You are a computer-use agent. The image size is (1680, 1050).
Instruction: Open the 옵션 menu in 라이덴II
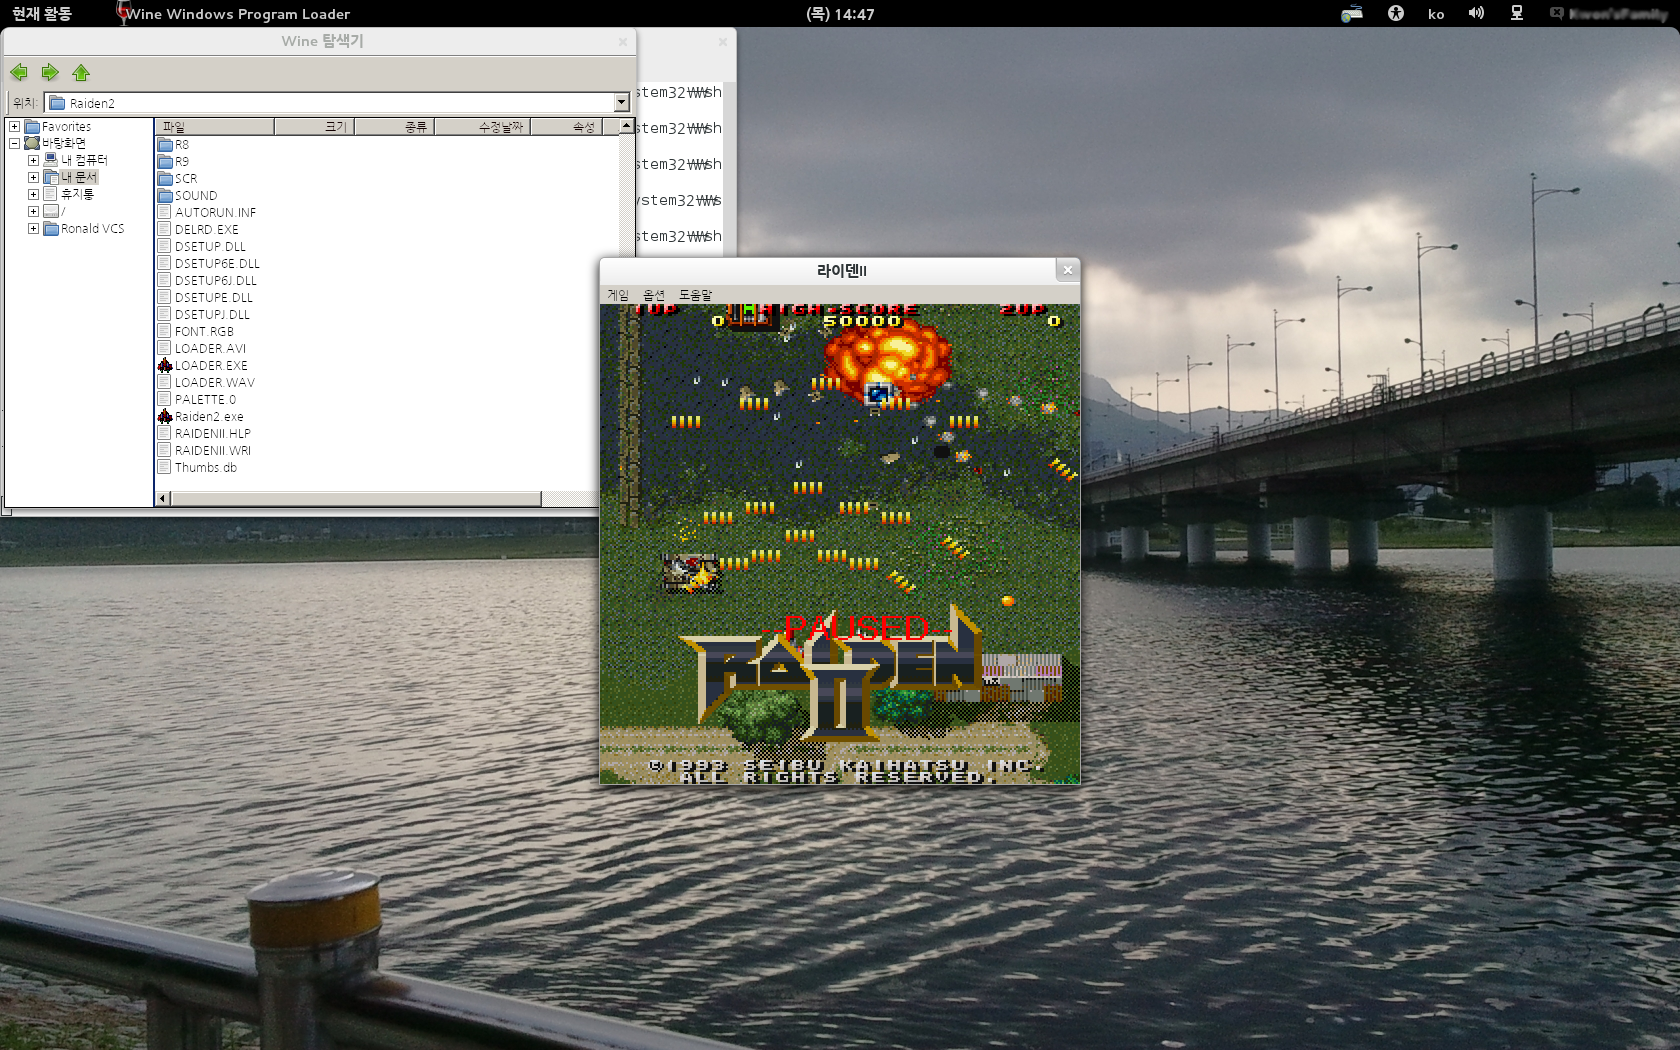tap(654, 295)
